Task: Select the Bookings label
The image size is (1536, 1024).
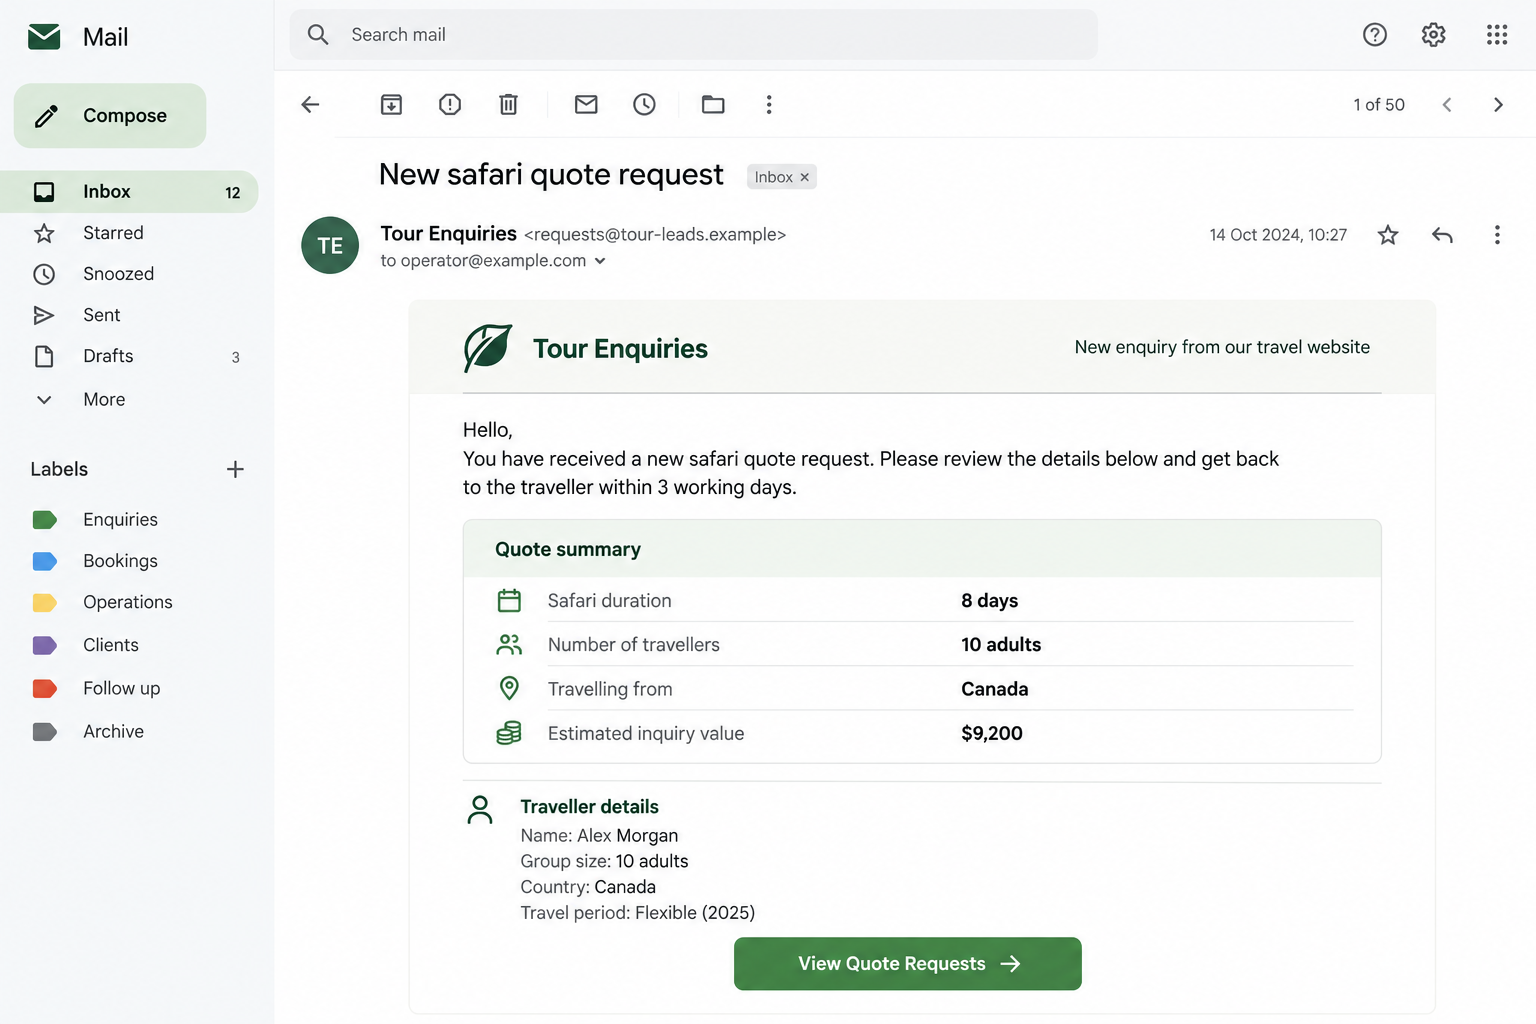Action: pyautogui.click(x=120, y=561)
